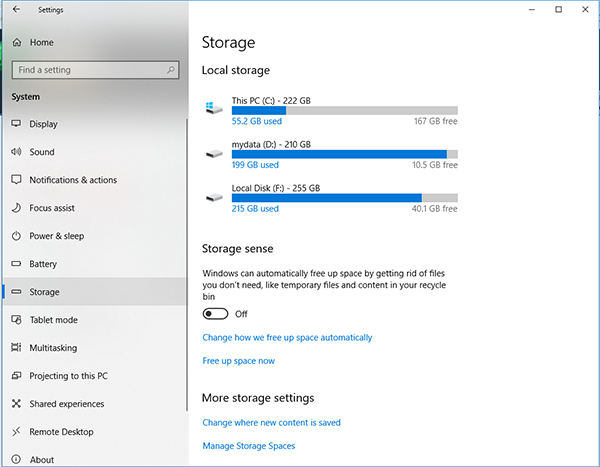This screenshot has width=600, height=467.
Task: Click the 'Manage Storage Spaces' link
Action: 248,446
